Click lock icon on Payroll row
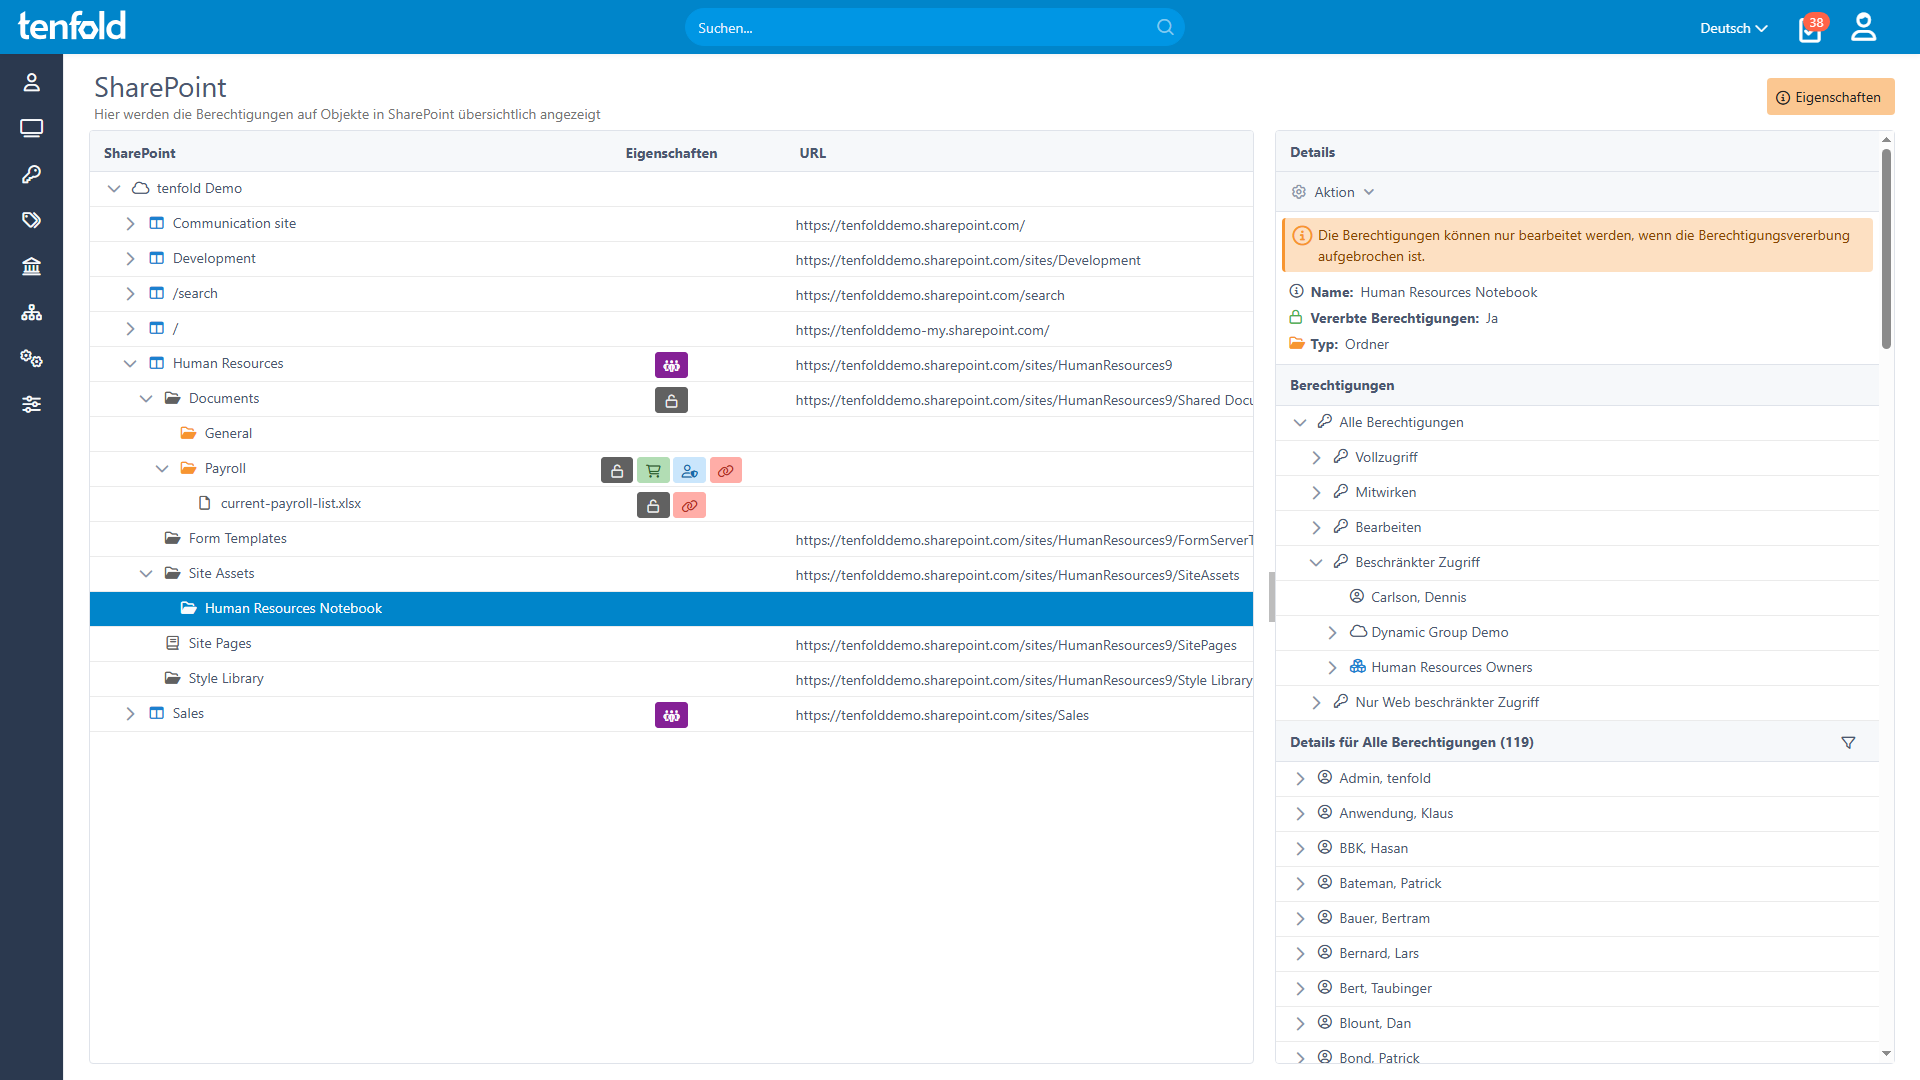This screenshot has height=1080, width=1920. pyautogui.click(x=617, y=470)
